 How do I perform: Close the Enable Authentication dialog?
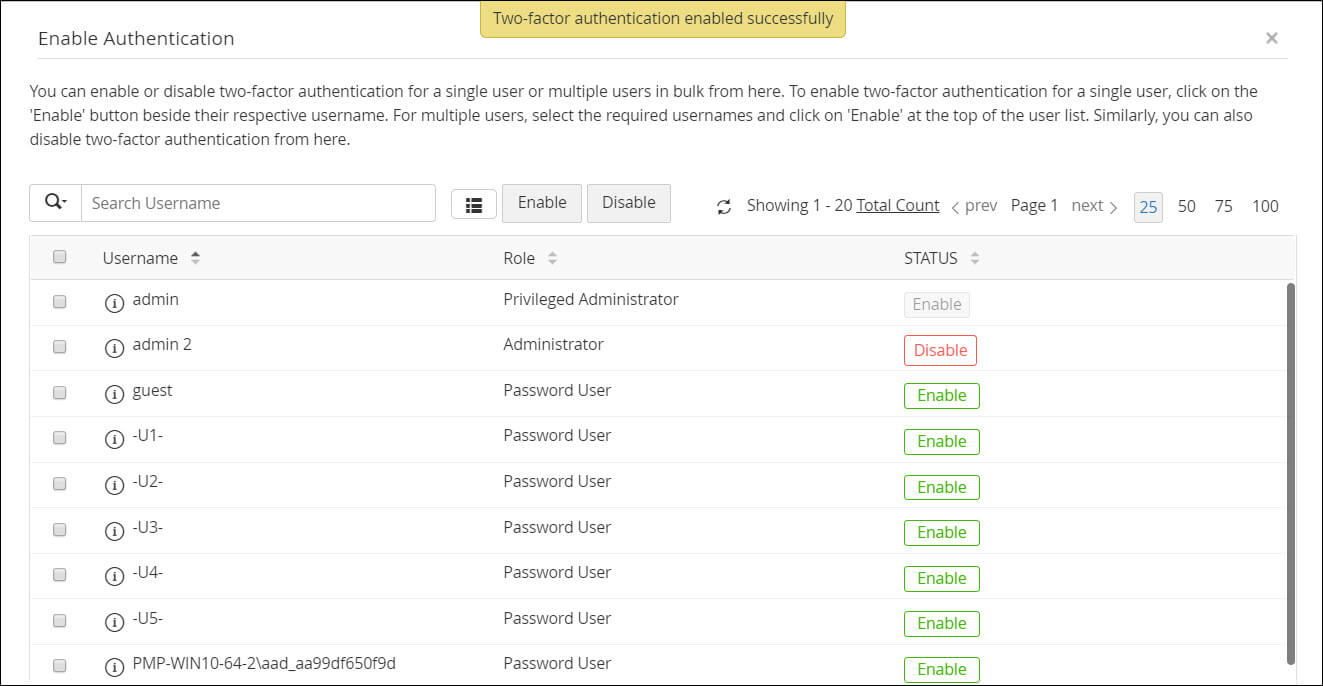point(1271,38)
